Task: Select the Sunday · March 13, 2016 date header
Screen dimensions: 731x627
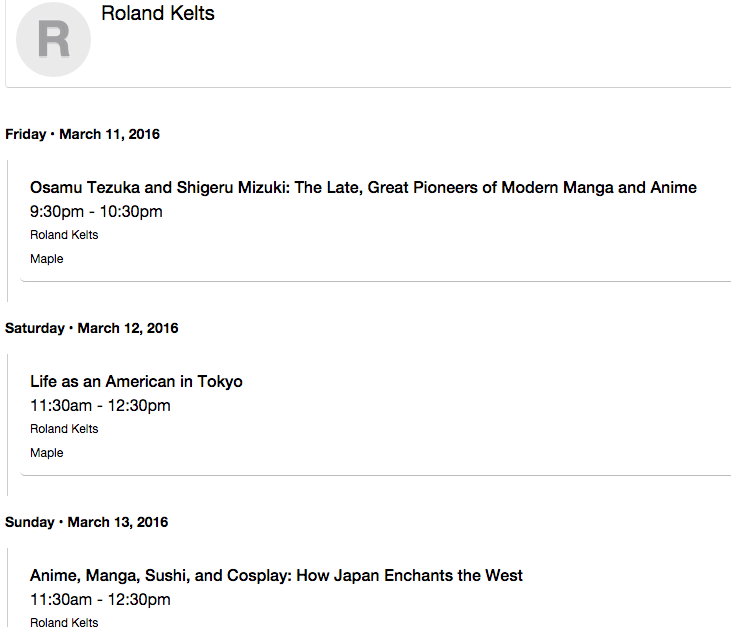Action: coord(86,522)
